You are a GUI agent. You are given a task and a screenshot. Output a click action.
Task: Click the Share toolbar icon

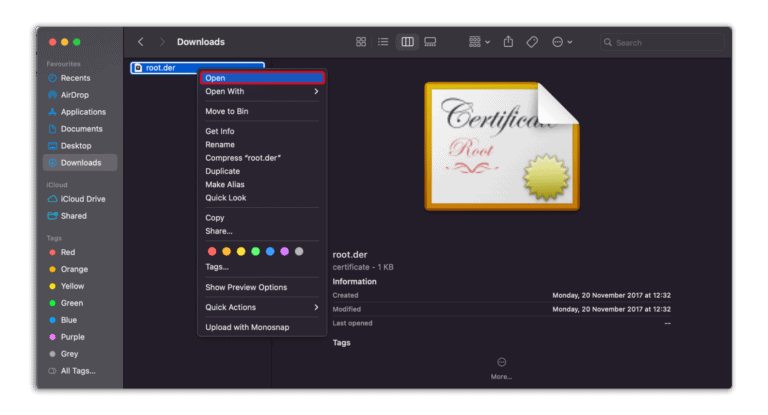coord(508,42)
